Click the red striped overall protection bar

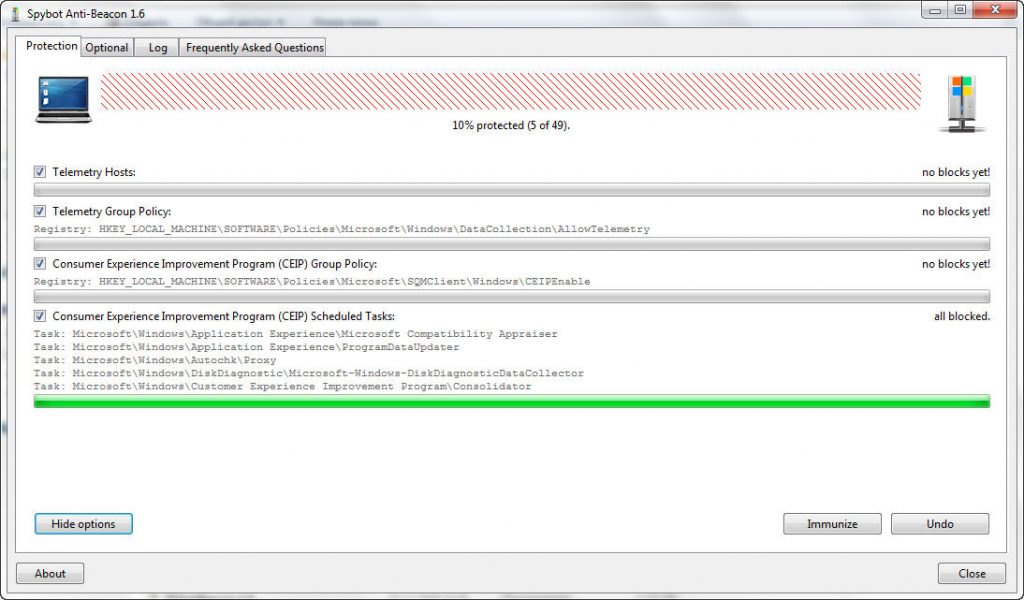(x=511, y=91)
